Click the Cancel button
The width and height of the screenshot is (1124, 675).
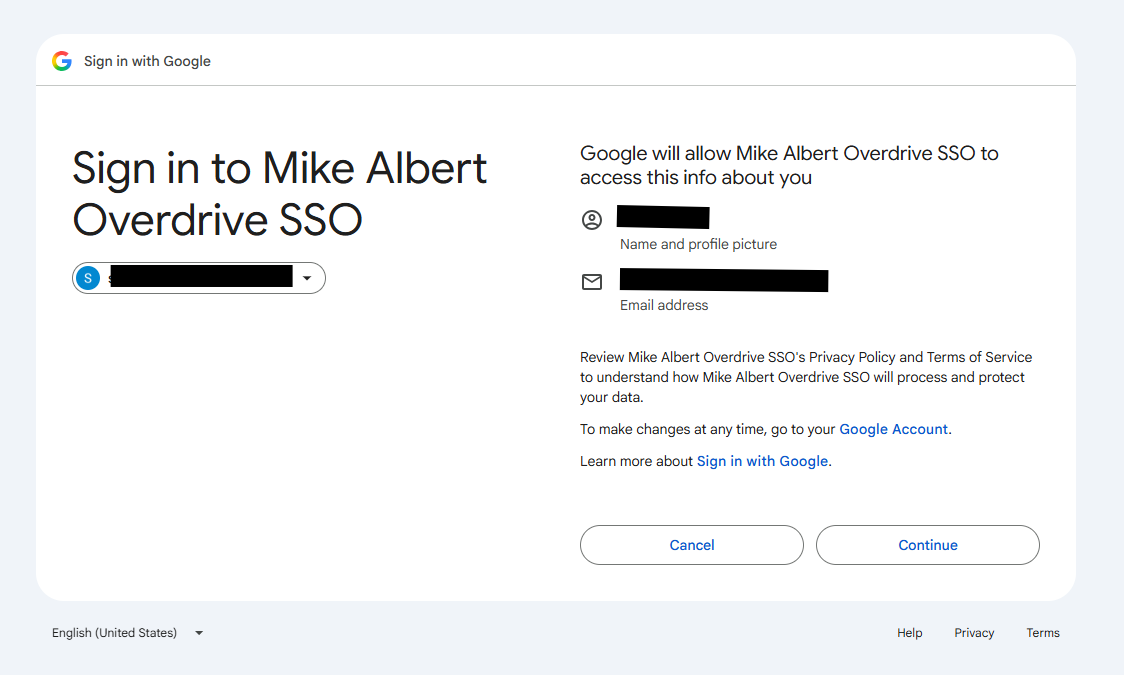(692, 545)
